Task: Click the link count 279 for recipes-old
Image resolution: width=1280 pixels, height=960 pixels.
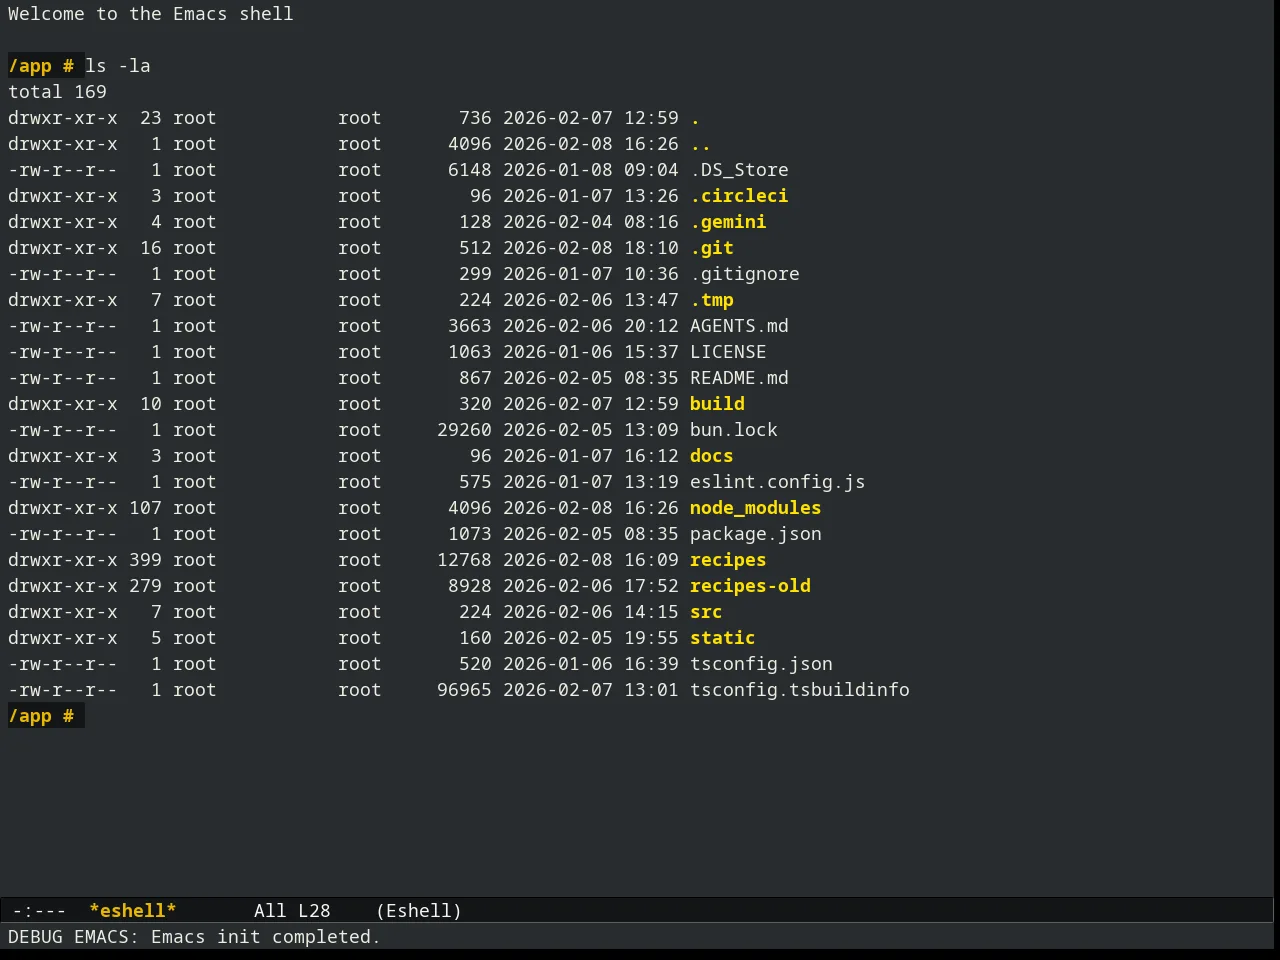Action: point(145,586)
